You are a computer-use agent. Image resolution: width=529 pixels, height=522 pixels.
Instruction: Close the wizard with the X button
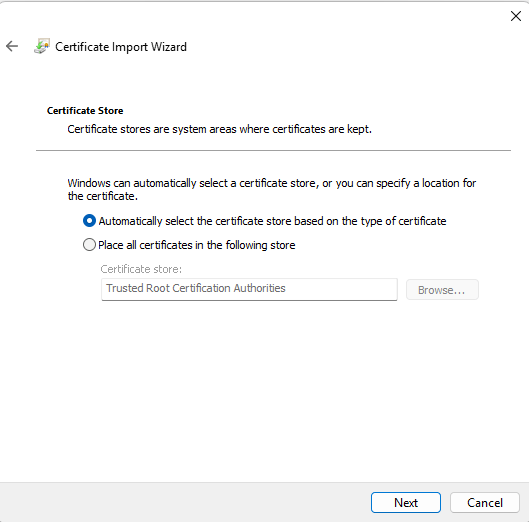pyautogui.click(x=516, y=16)
